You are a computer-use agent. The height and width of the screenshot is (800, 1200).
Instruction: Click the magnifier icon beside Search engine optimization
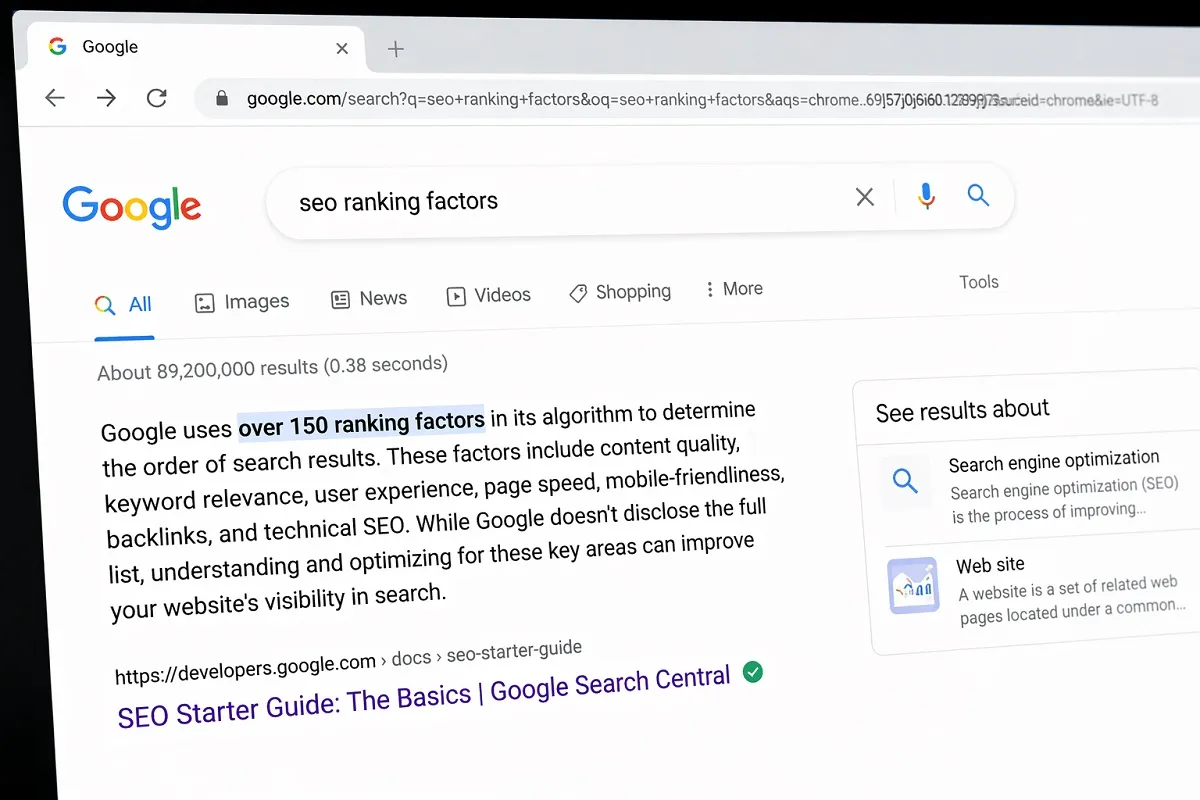905,481
